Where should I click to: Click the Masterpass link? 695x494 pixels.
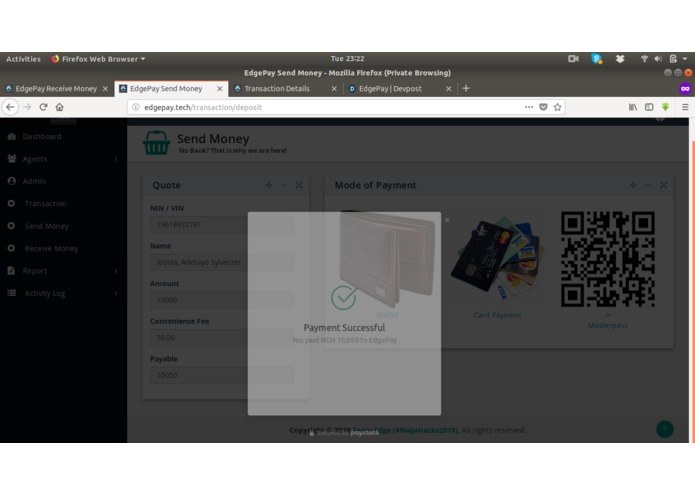click(608, 325)
